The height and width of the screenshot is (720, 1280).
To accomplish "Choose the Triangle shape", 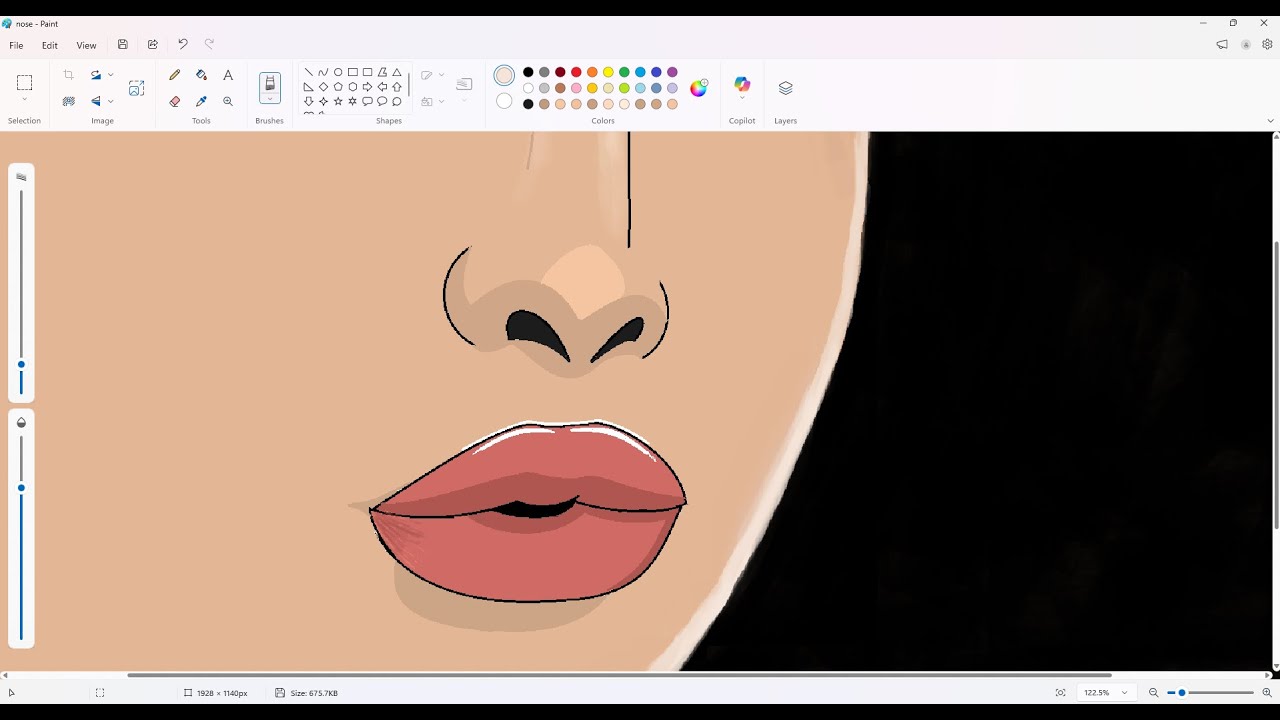I will pos(397,72).
